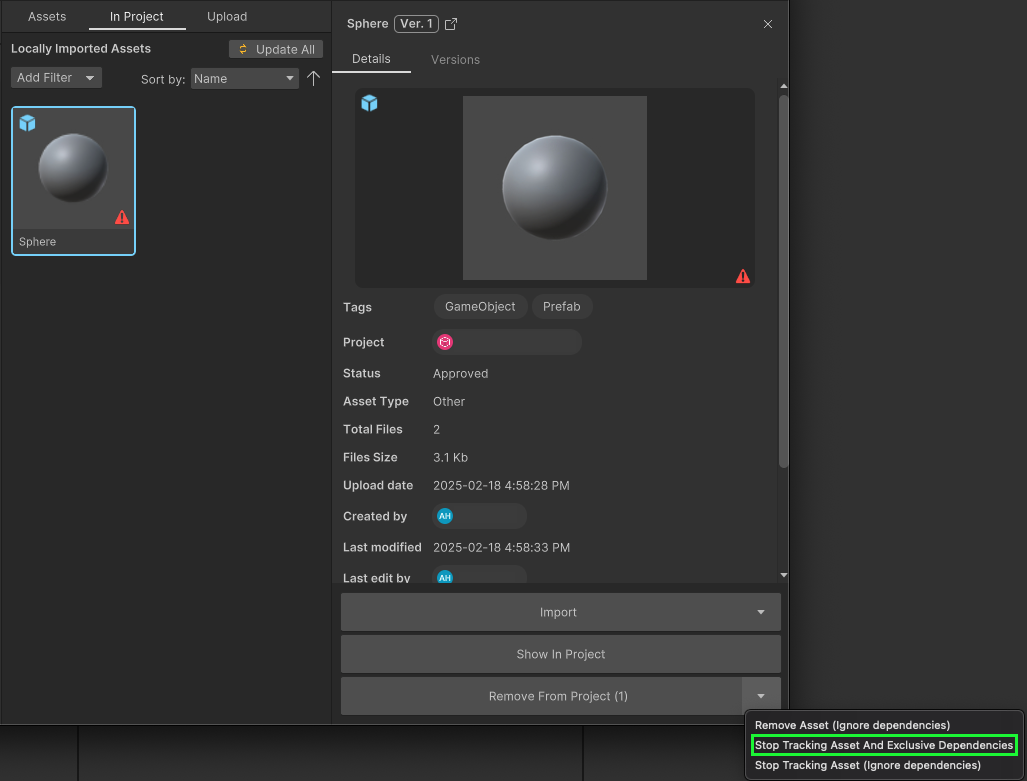Click warning icon in details preview corner

click(743, 276)
